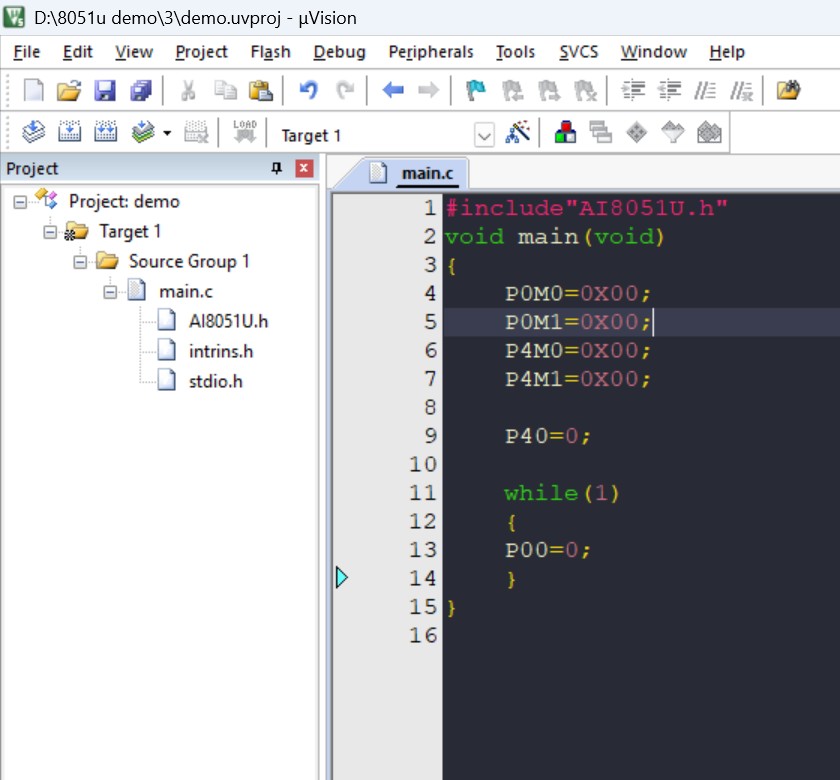Viewport: 840px width, 780px height.
Task: Open the Peripherals menu
Action: (x=430, y=52)
